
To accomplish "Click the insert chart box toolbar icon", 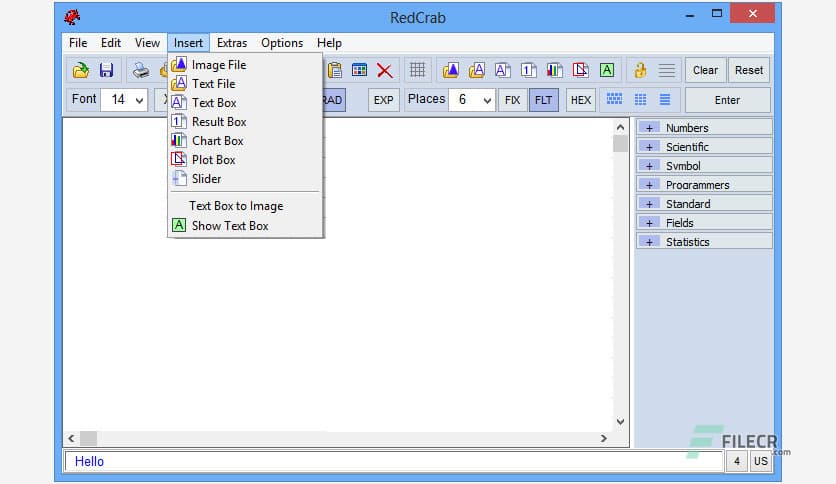I will click(554, 70).
